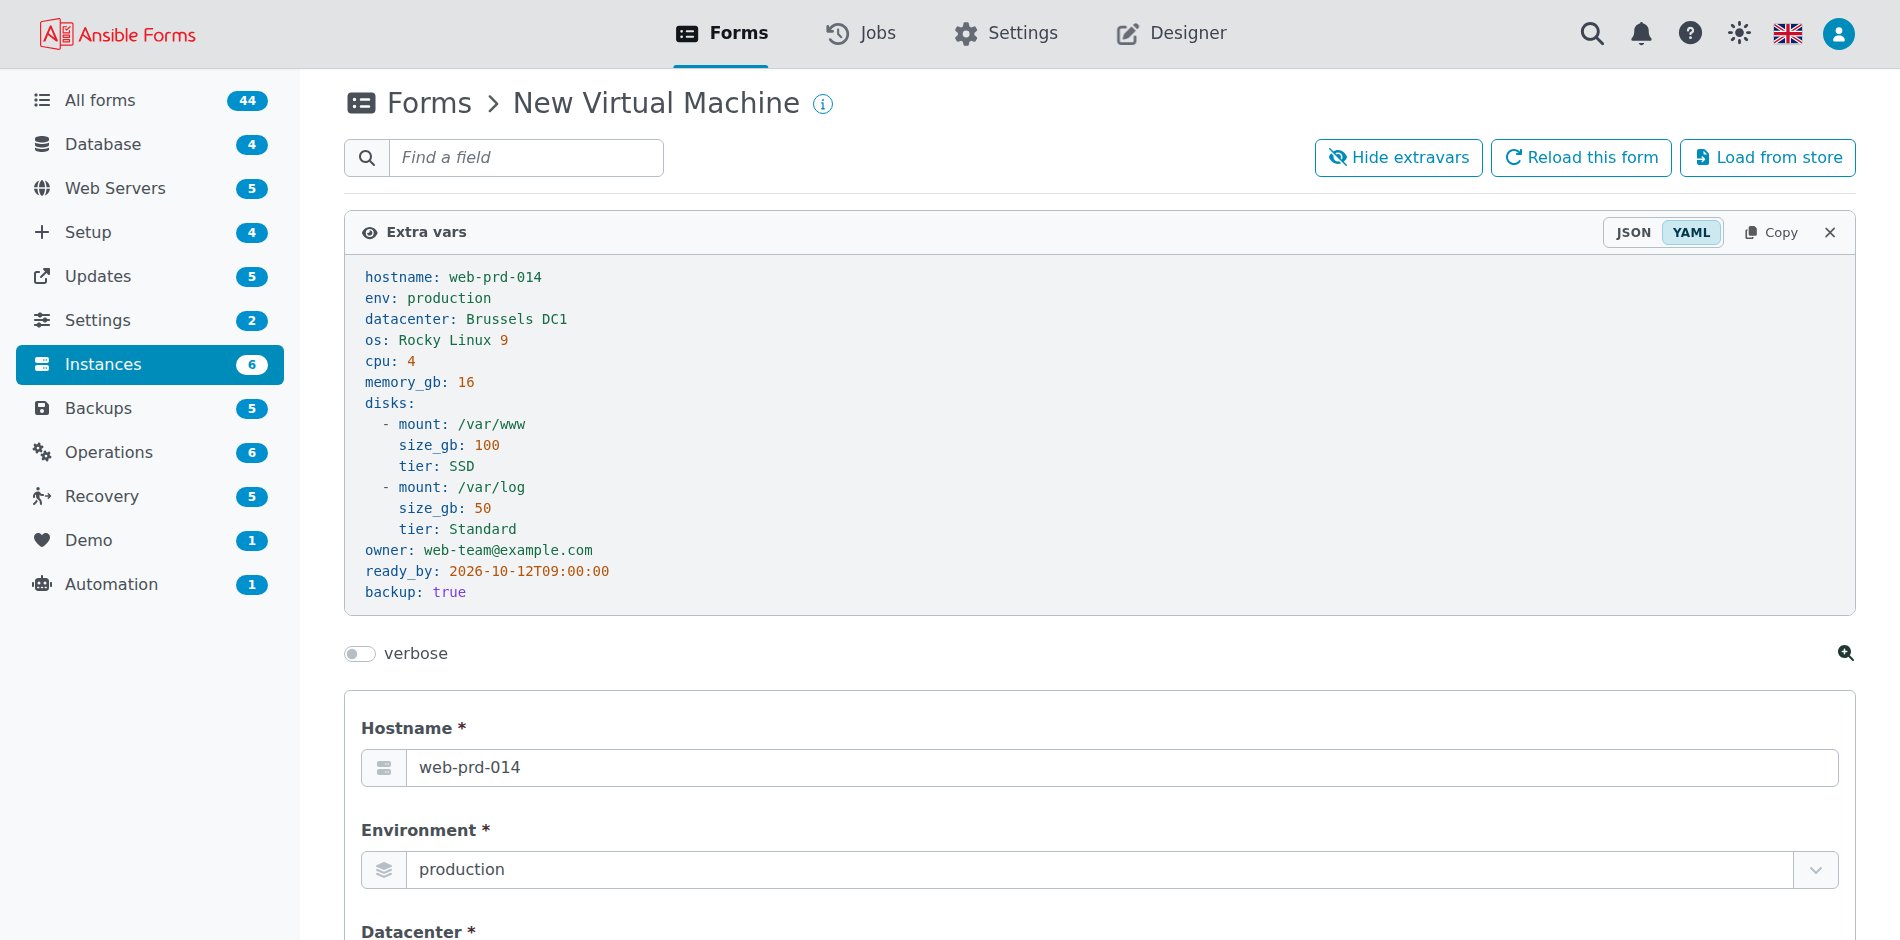
Task: Copy the extra vars content
Action: click(1771, 233)
